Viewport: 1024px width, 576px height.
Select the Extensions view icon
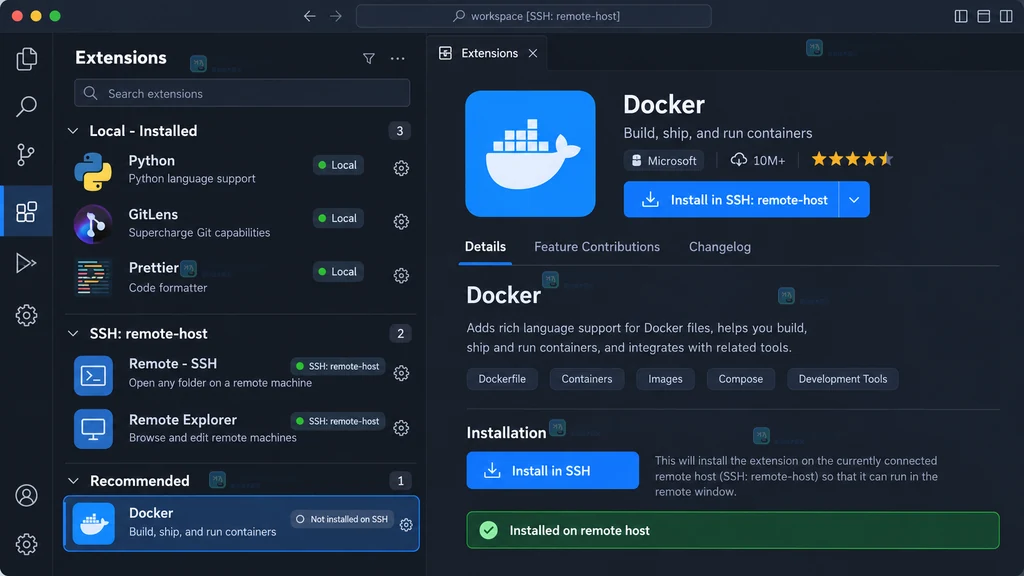tap(26, 212)
